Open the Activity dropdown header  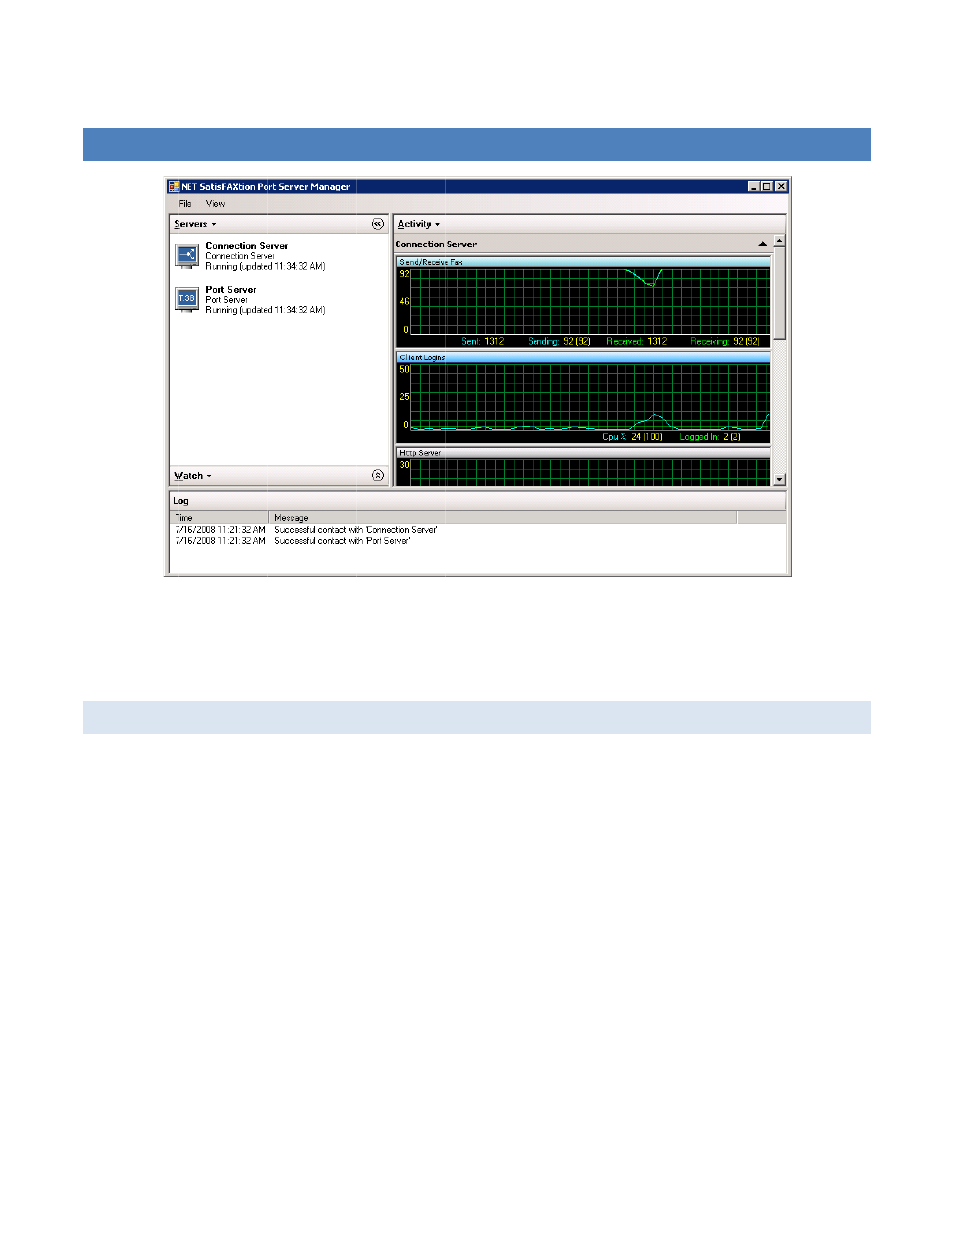point(419,224)
